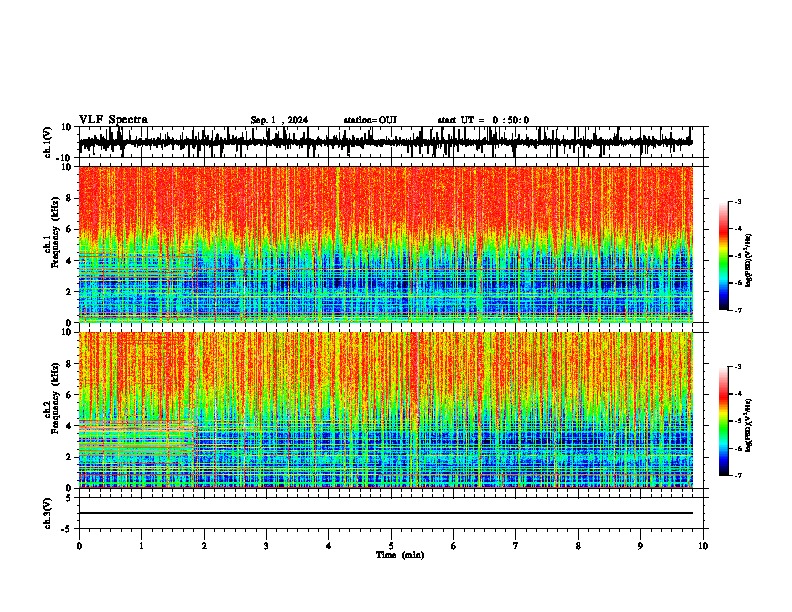Click the time axis end label "10"
This screenshot has height=612, width=792.
point(703,546)
